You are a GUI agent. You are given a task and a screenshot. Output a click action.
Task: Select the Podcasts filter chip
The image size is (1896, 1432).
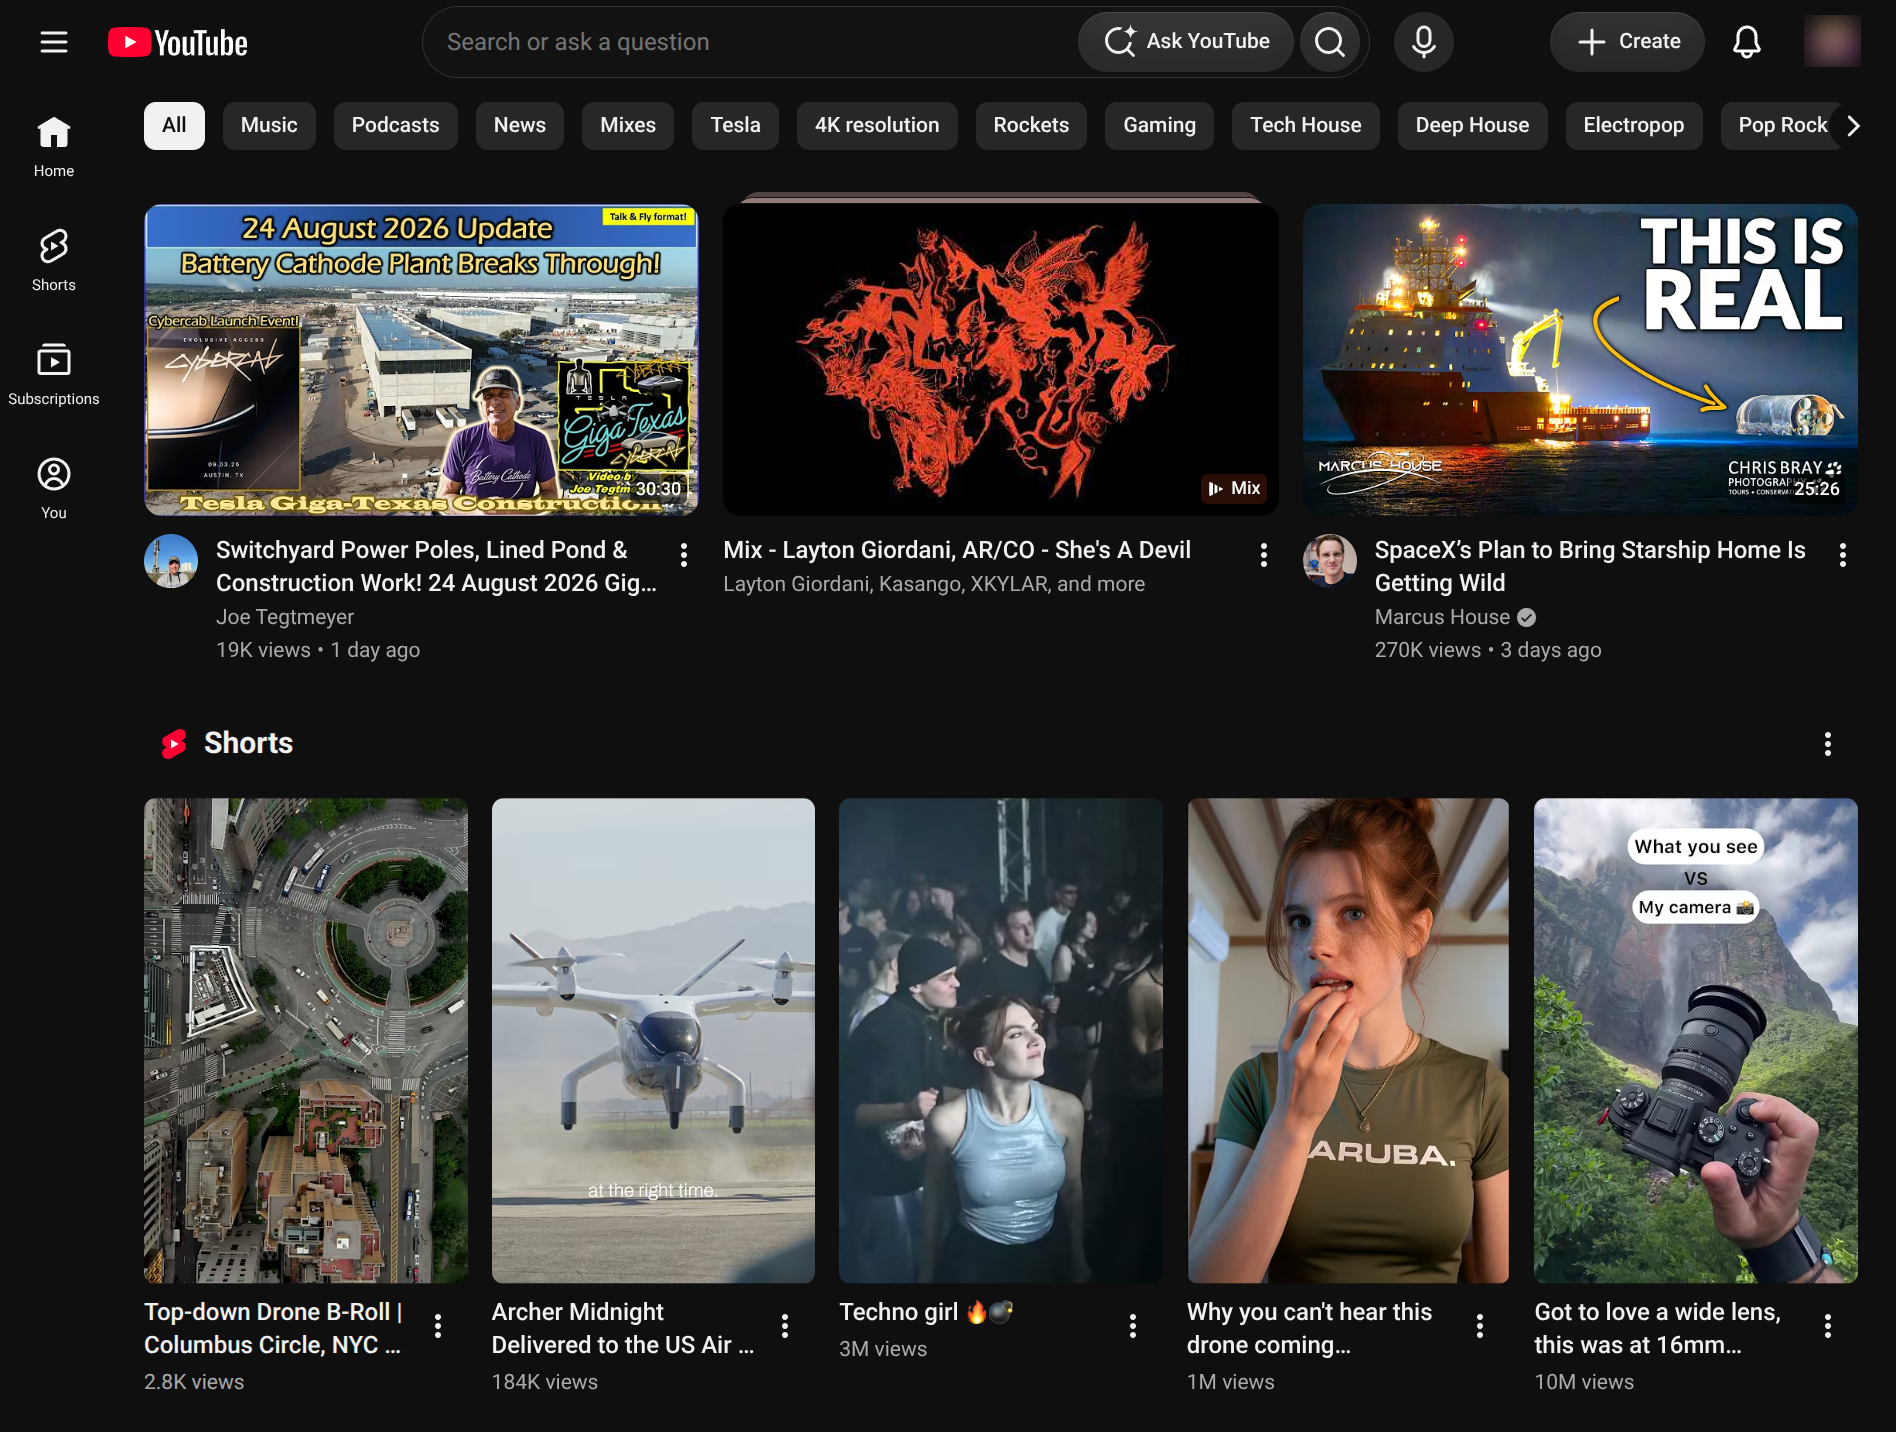coord(395,126)
